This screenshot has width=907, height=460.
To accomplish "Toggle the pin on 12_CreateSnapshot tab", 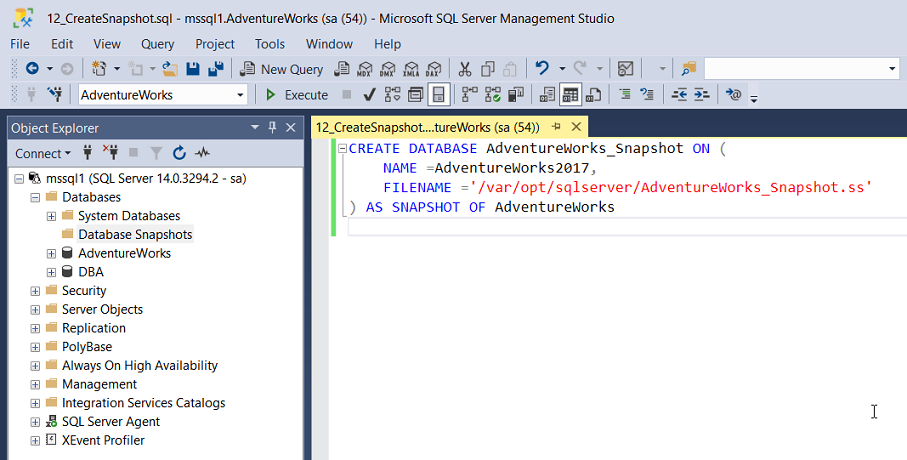I will [x=556, y=127].
